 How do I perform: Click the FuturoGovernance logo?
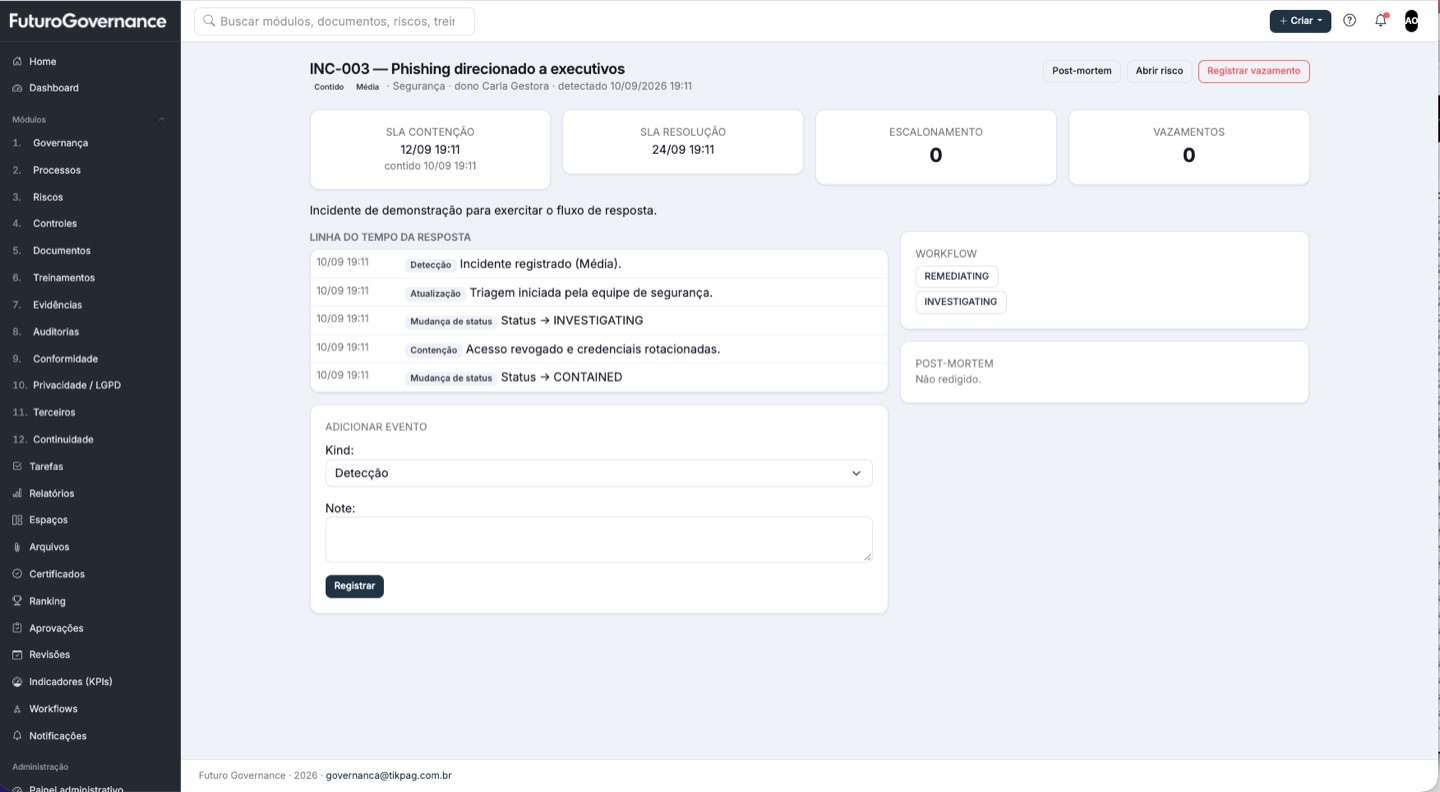[x=88, y=20]
